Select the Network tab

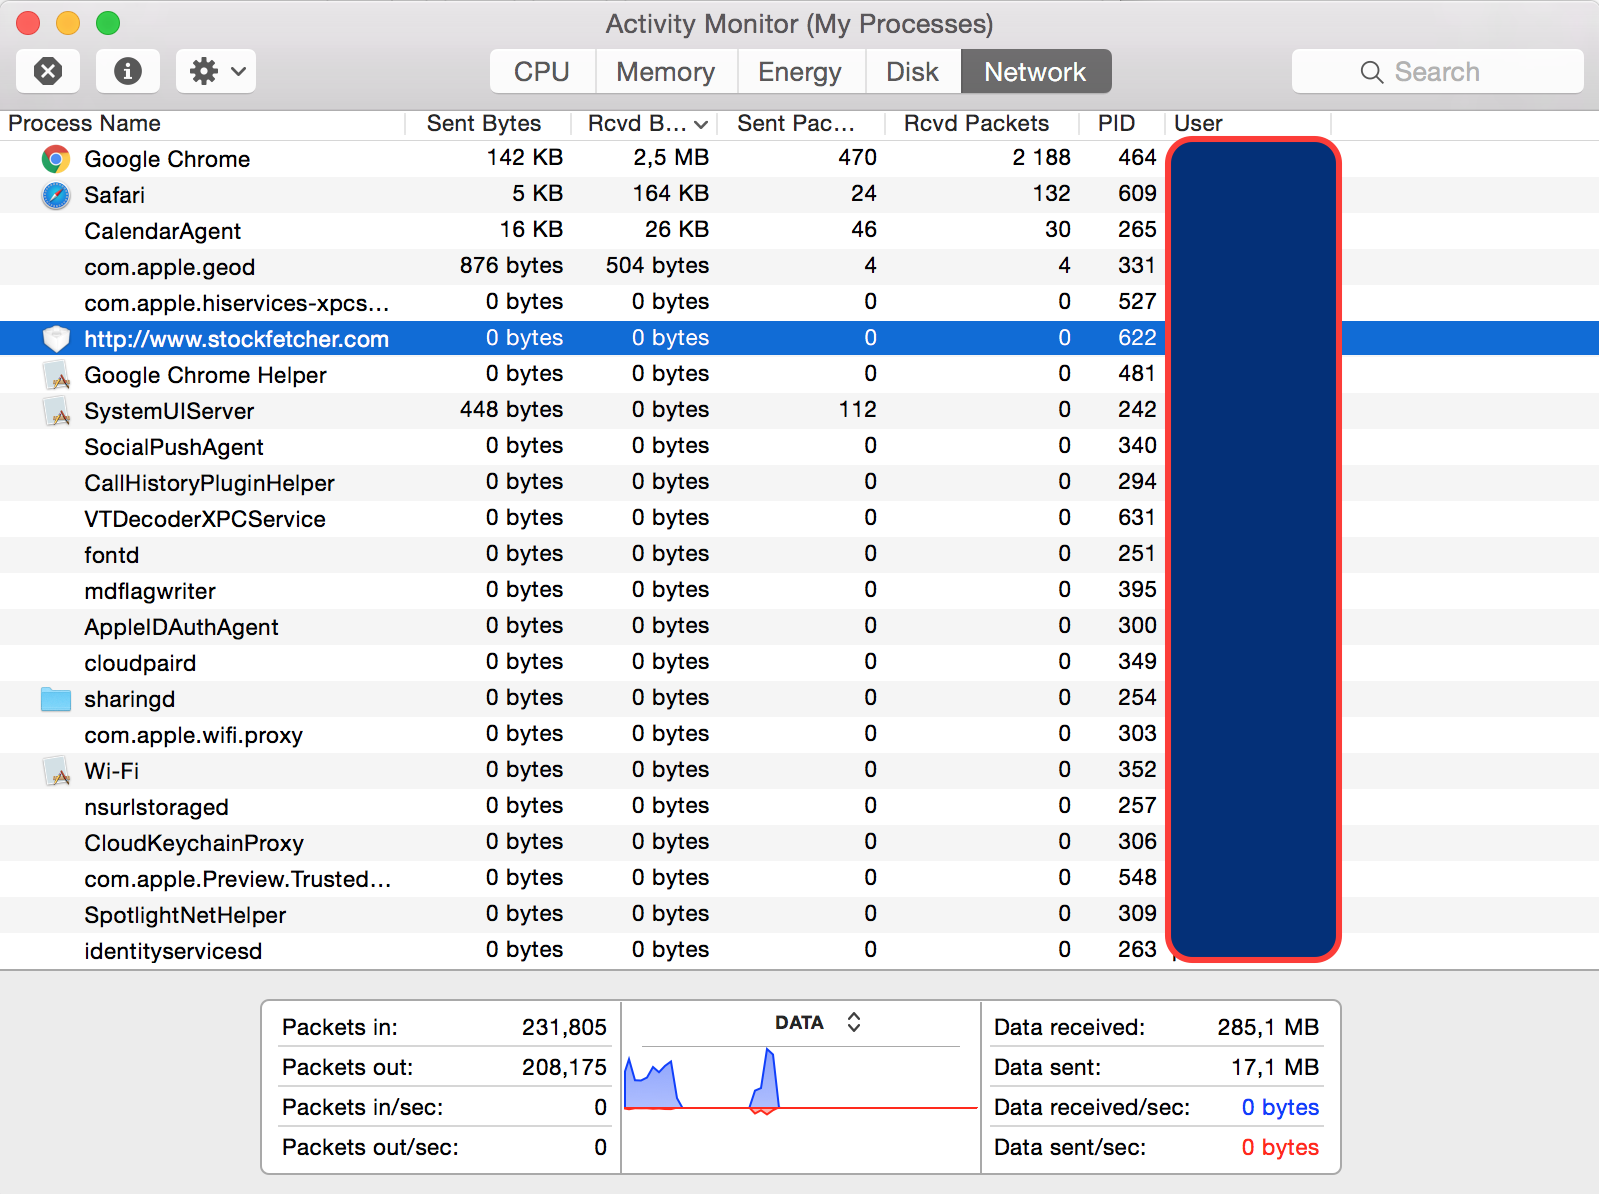pyautogui.click(x=1036, y=72)
